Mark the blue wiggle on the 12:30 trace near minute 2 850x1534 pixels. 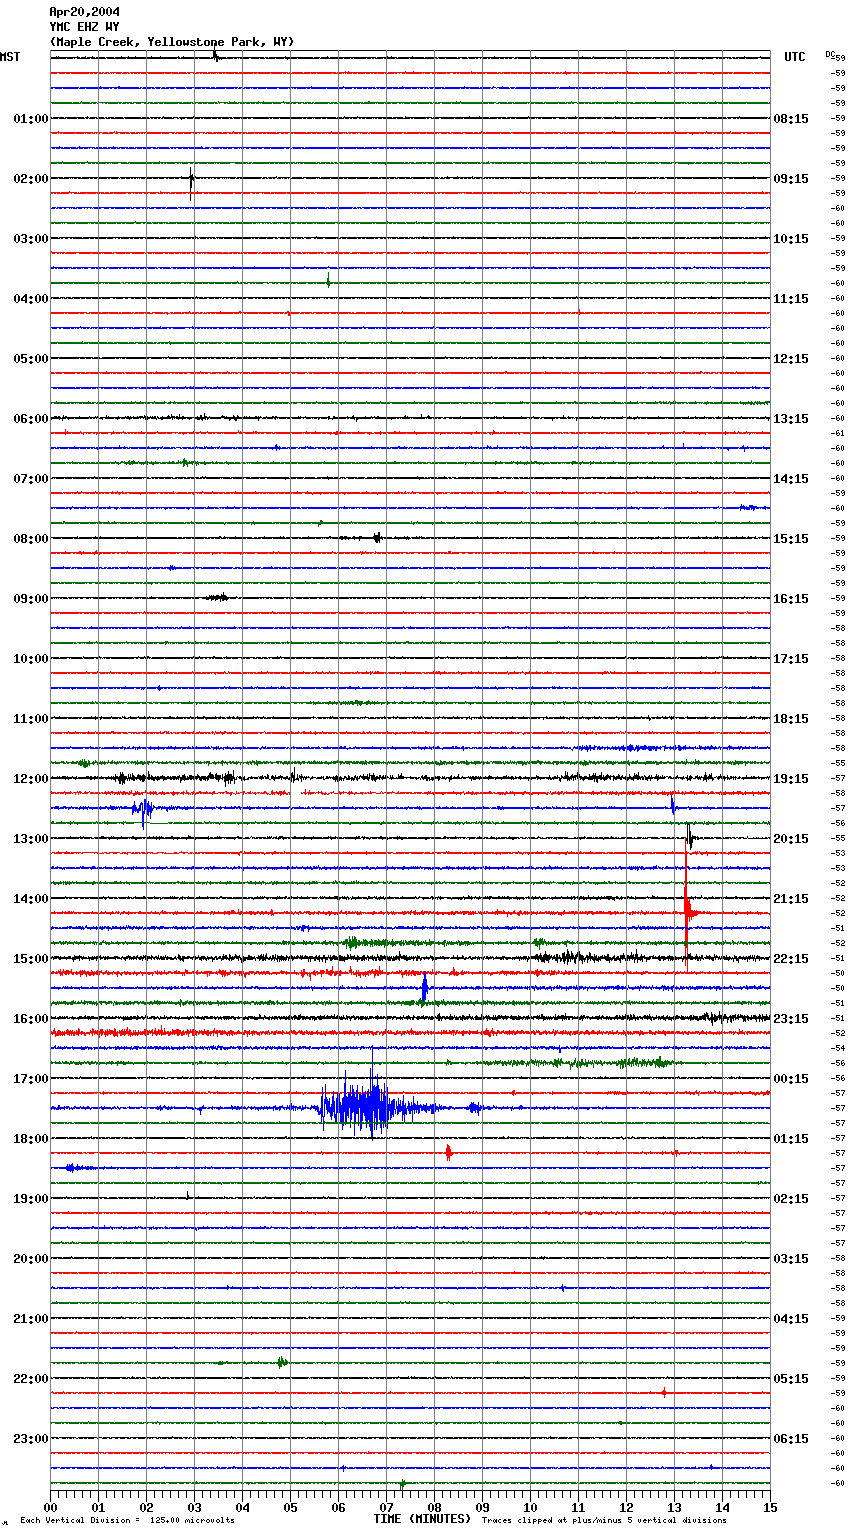click(x=144, y=809)
